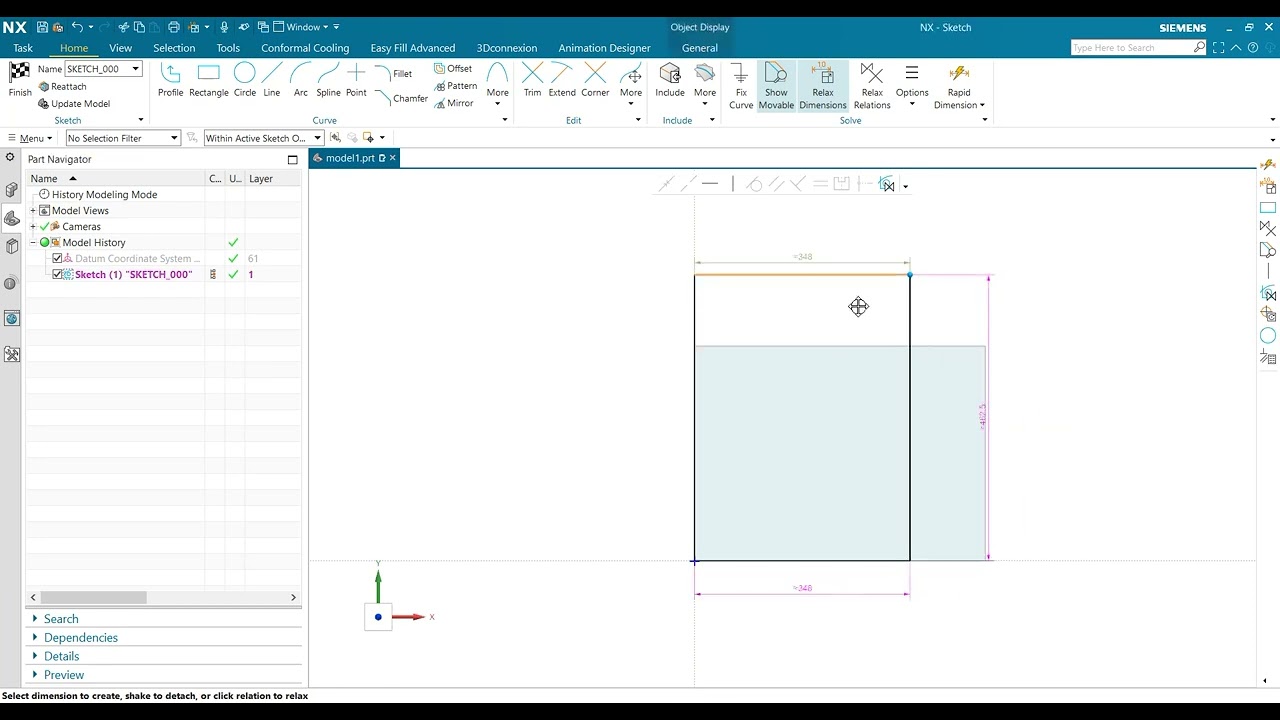Viewport: 1280px width, 720px height.
Task: Activate the Extend tool
Action: click(x=562, y=80)
